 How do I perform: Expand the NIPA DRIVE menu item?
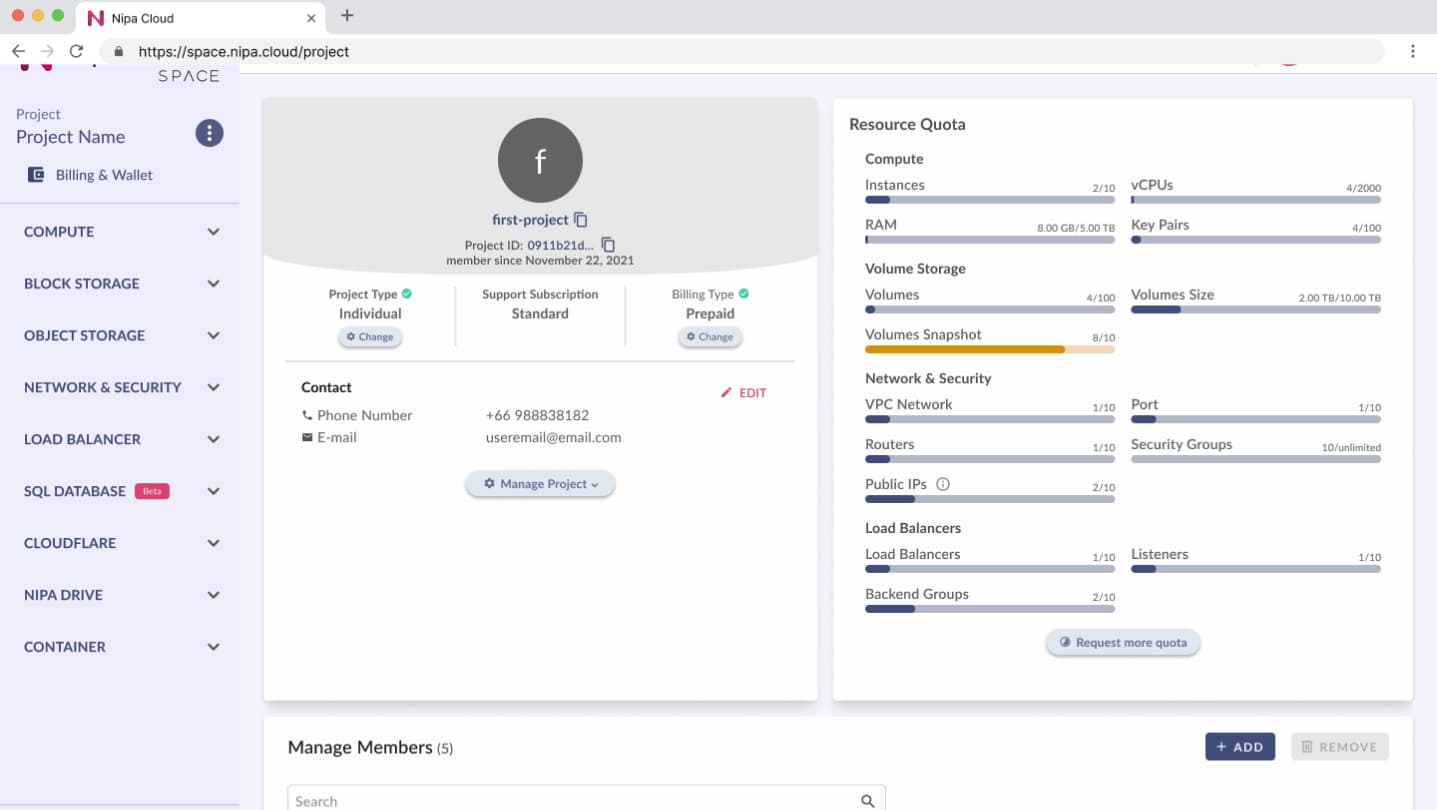pyautogui.click(x=120, y=595)
